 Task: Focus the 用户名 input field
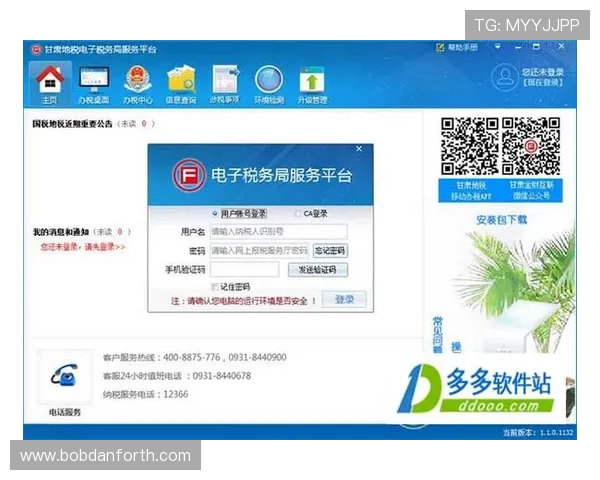click(x=277, y=231)
